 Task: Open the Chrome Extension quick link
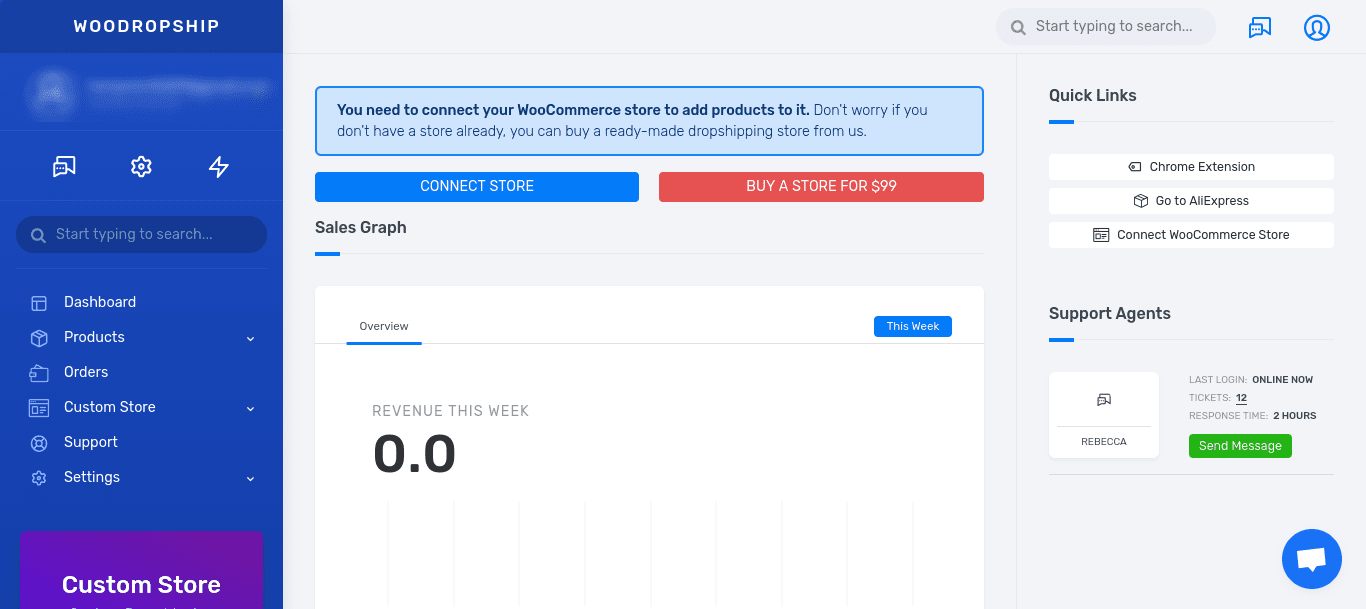(x=1191, y=167)
